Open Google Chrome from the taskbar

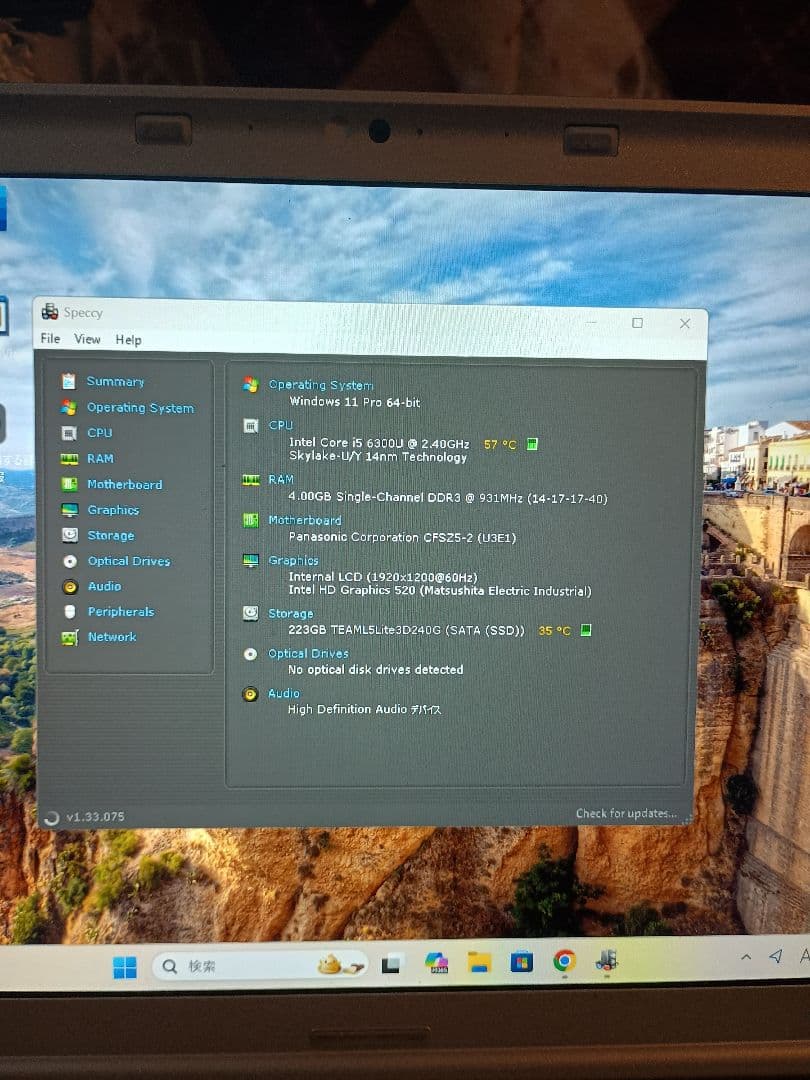click(x=564, y=962)
